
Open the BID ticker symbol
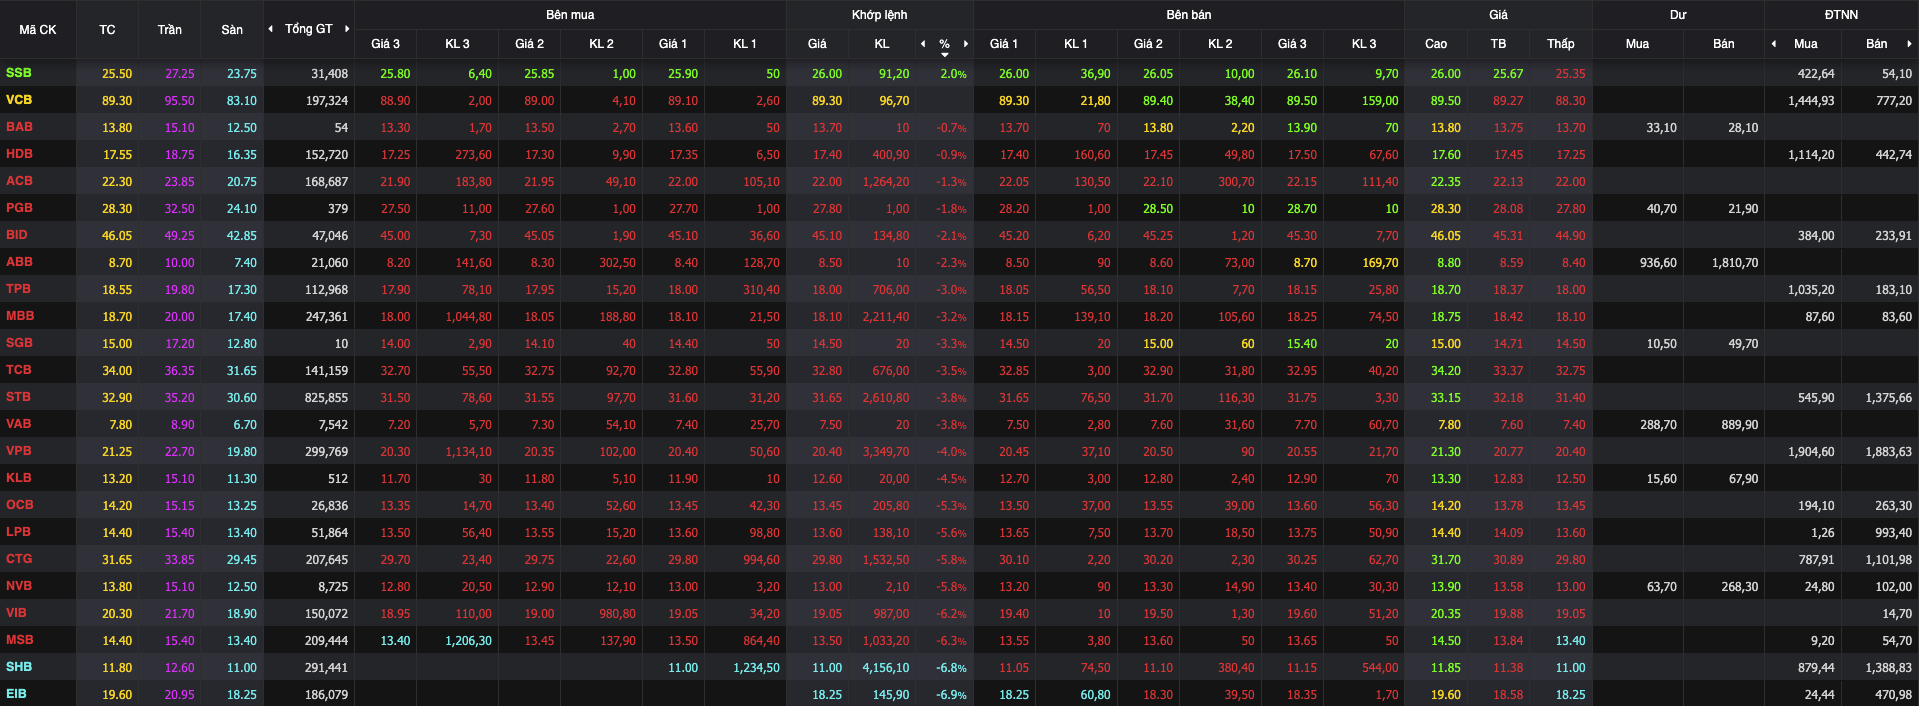click(x=17, y=235)
